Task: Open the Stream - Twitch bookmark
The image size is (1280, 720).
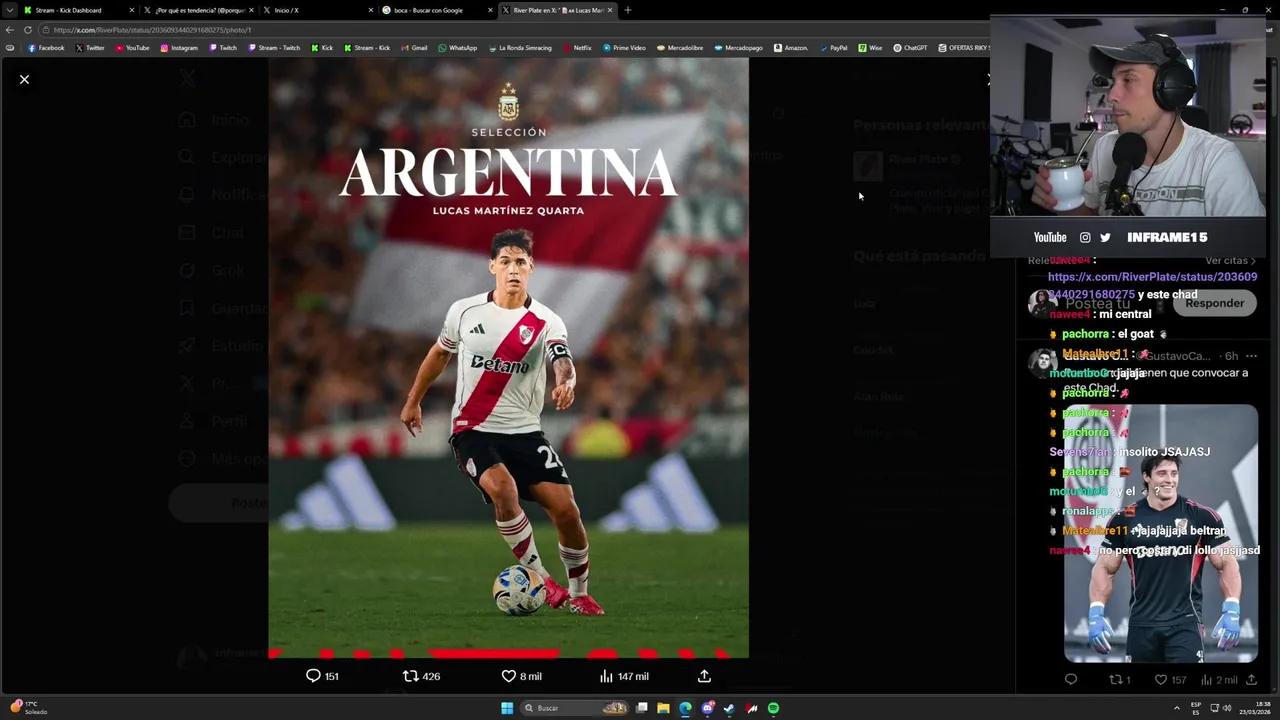Action: tap(273, 48)
